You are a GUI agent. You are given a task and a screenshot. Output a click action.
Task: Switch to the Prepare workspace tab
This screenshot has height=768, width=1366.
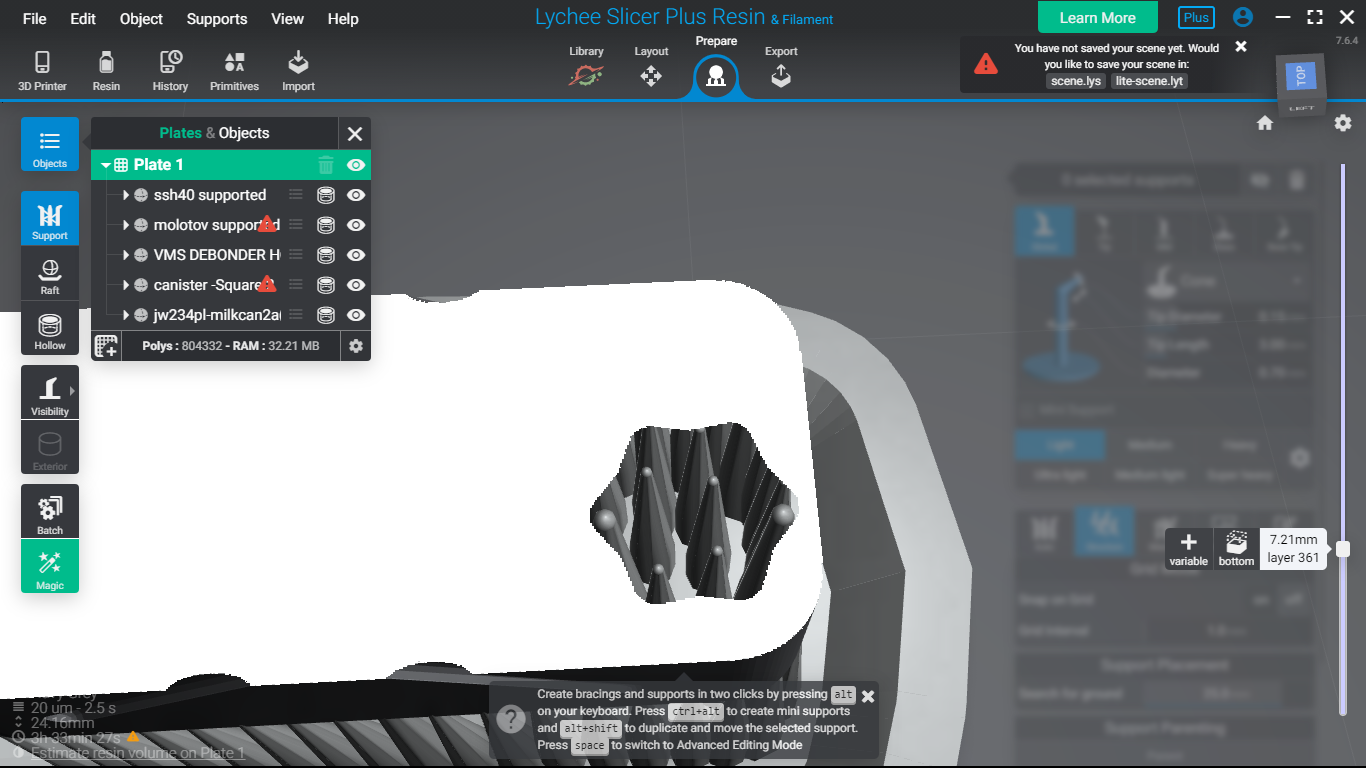[x=716, y=67]
